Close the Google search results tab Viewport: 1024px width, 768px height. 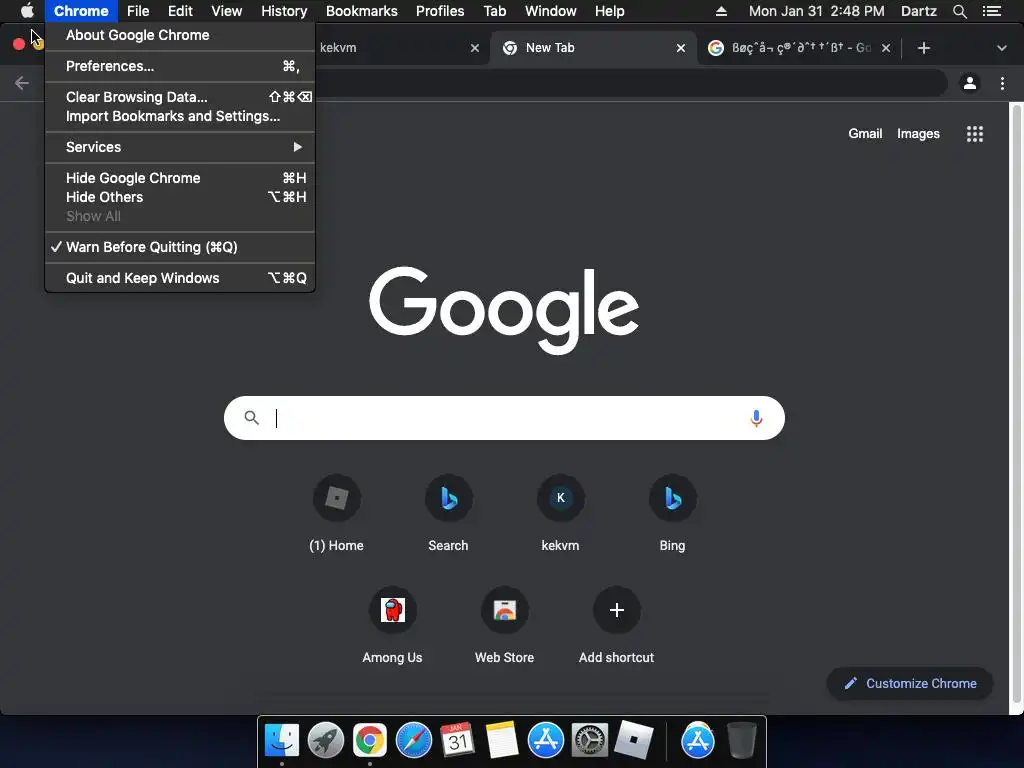pyautogui.click(x=886, y=48)
